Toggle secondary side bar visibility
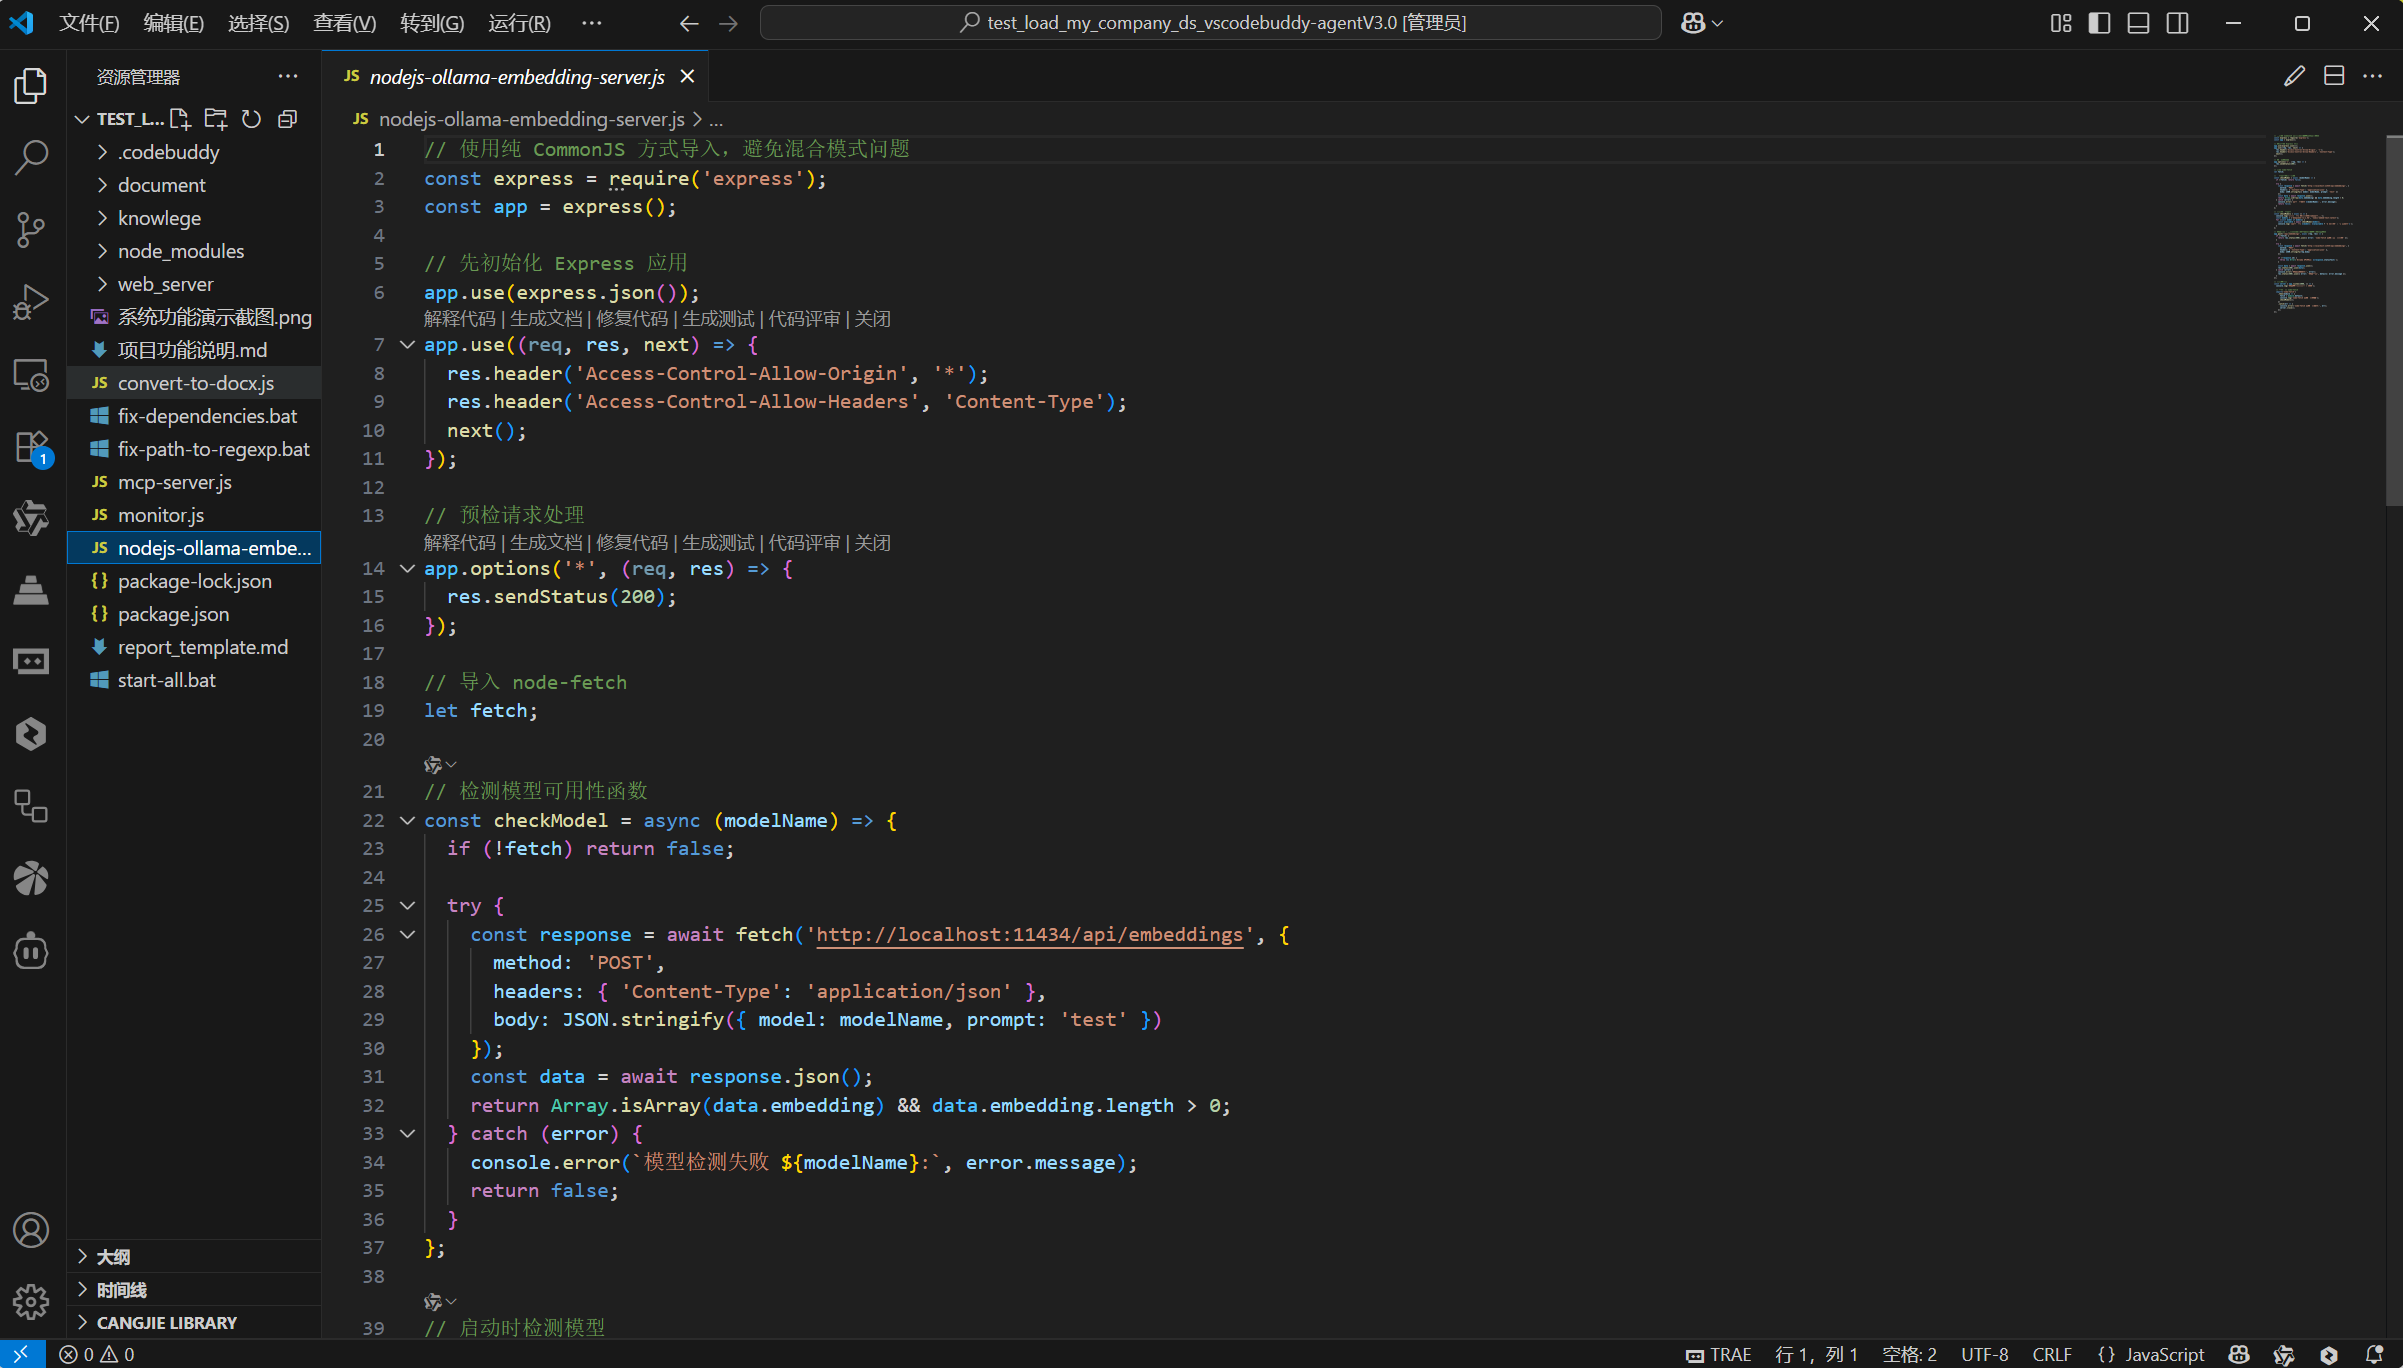The image size is (2403, 1368). coord(2177,23)
